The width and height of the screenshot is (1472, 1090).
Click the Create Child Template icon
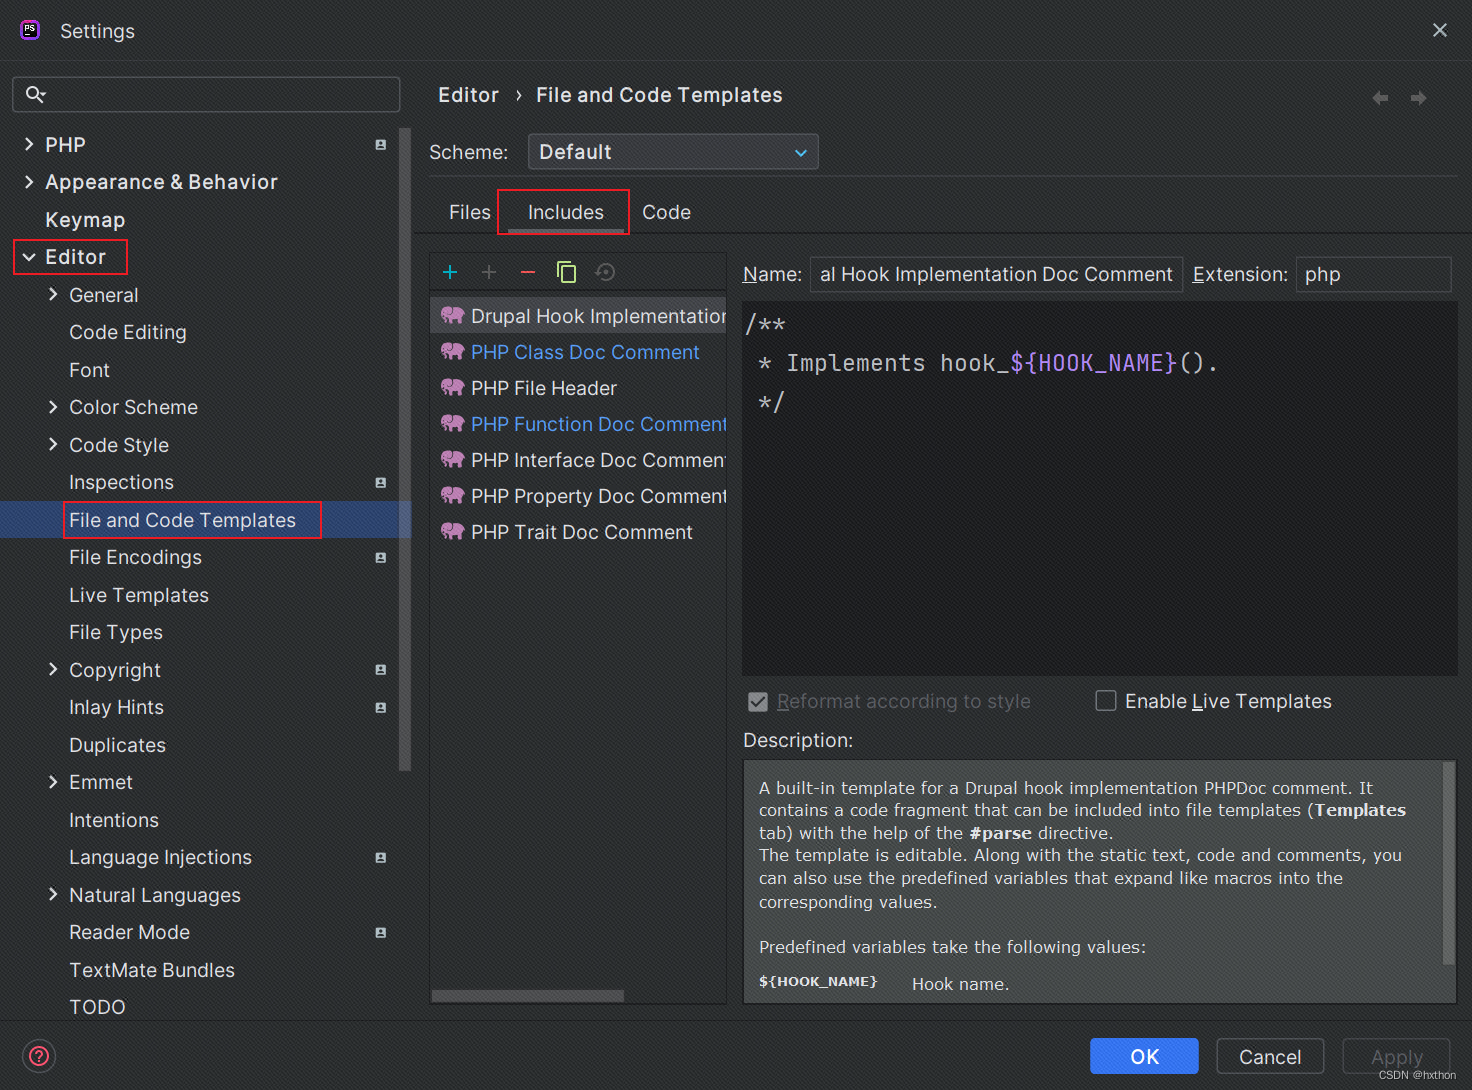pos(489,272)
